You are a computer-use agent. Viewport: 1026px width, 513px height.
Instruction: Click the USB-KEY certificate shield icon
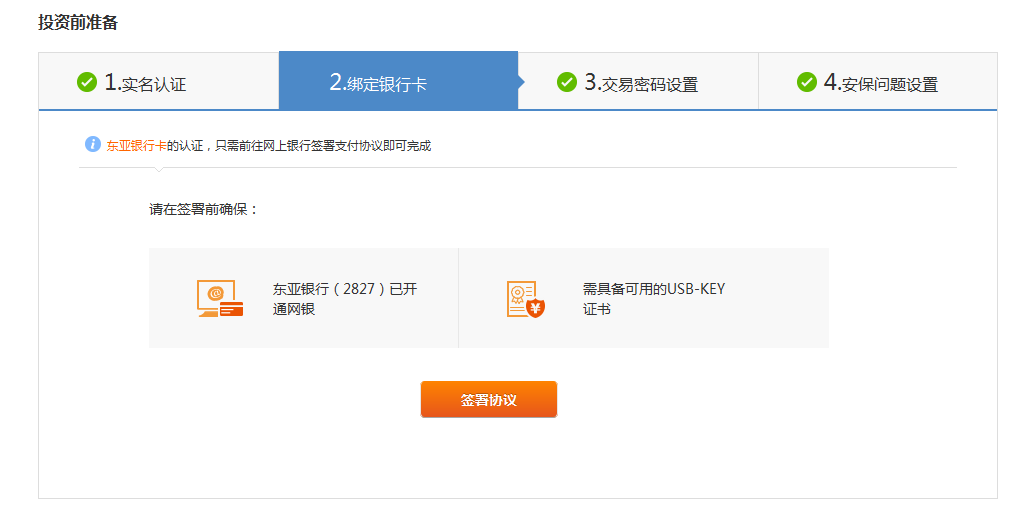point(526,299)
